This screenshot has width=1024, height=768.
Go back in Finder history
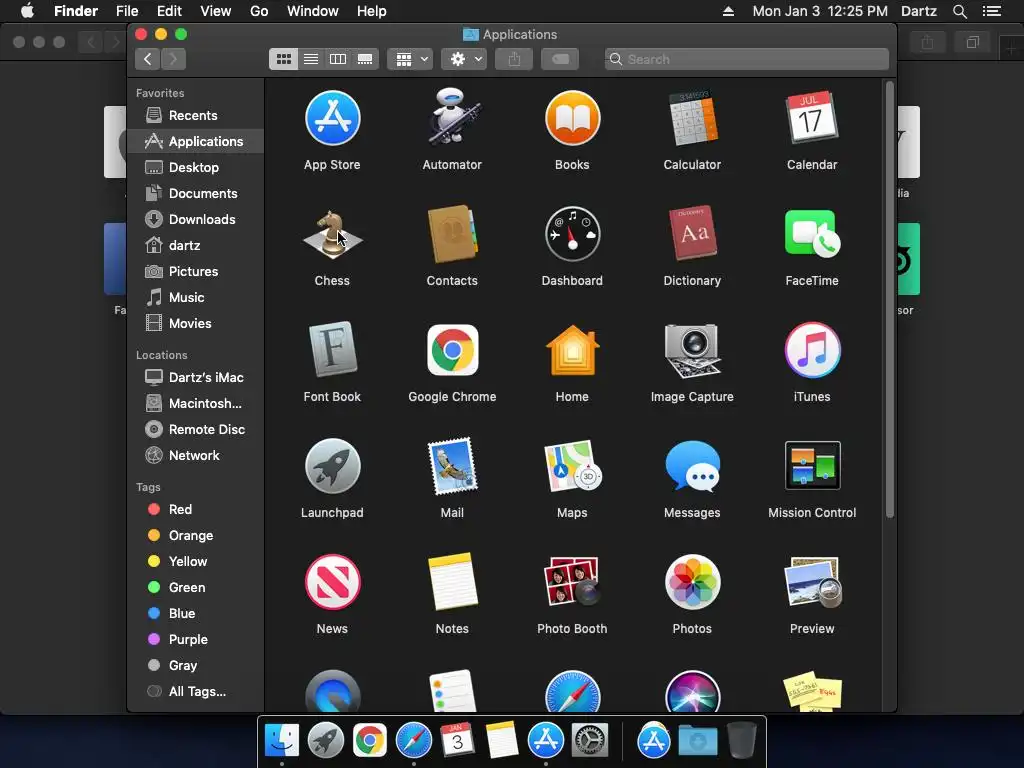click(148, 59)
